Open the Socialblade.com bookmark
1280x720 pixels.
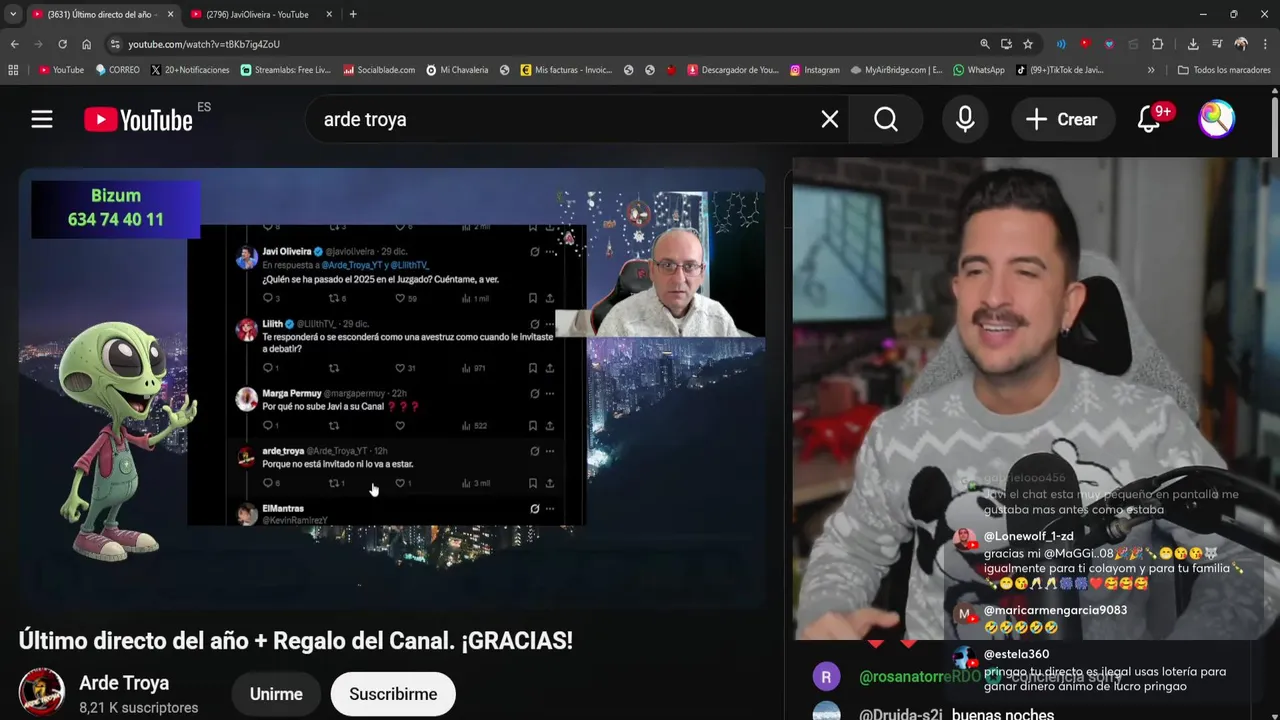click(x=379, y=70)
